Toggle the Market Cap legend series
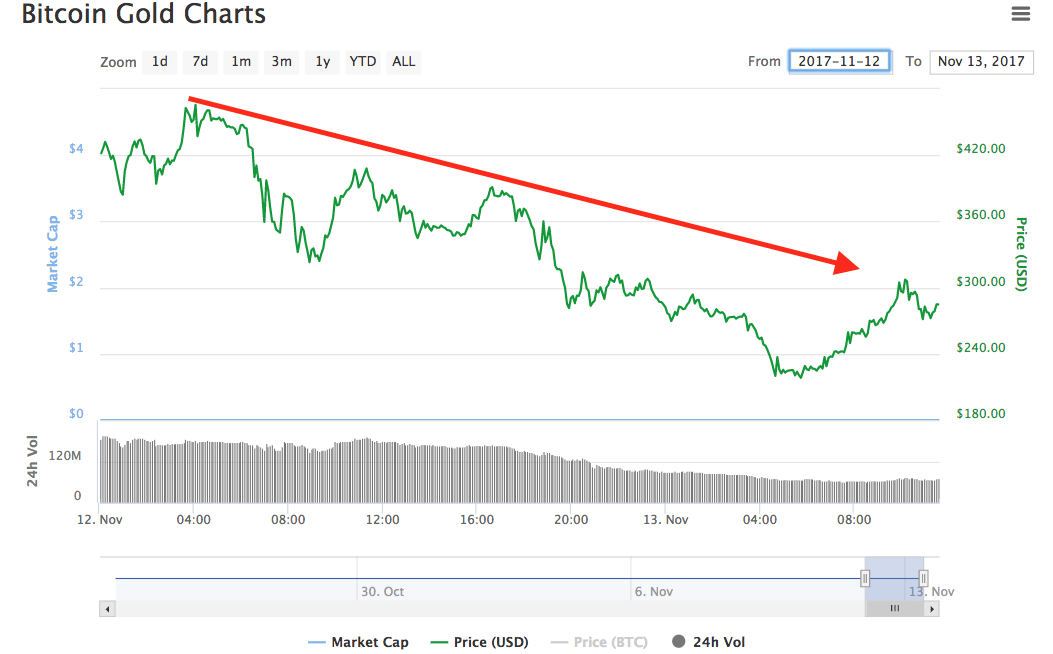Image resolution: width=1053 pixels, height=654 pixels. [x=358, y=642]
